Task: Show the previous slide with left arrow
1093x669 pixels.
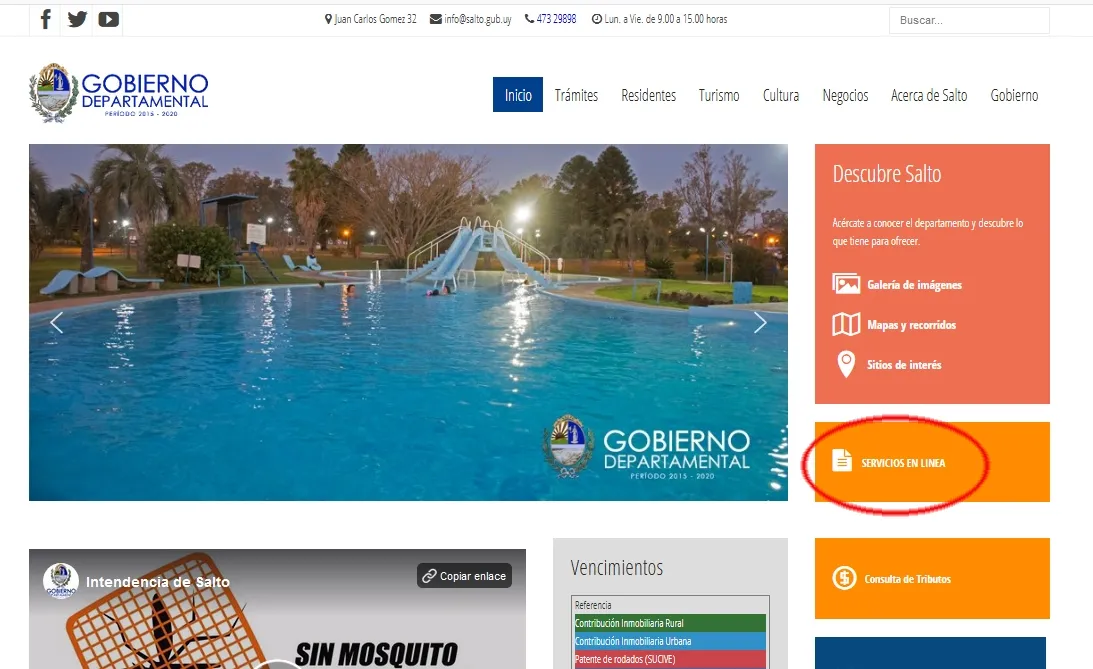Action: (x=56, y=322)
